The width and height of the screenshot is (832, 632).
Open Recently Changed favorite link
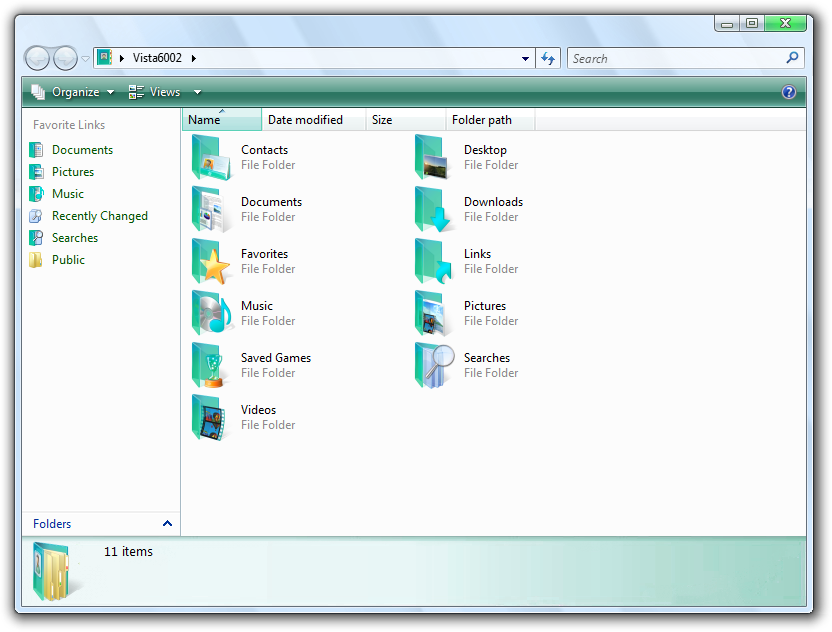pyautogui.click(x=99, y=216)
